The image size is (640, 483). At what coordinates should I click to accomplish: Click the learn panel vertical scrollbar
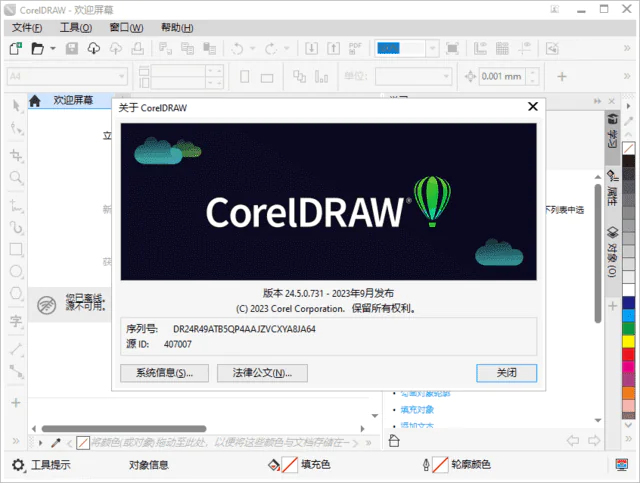tap(598, 253)
